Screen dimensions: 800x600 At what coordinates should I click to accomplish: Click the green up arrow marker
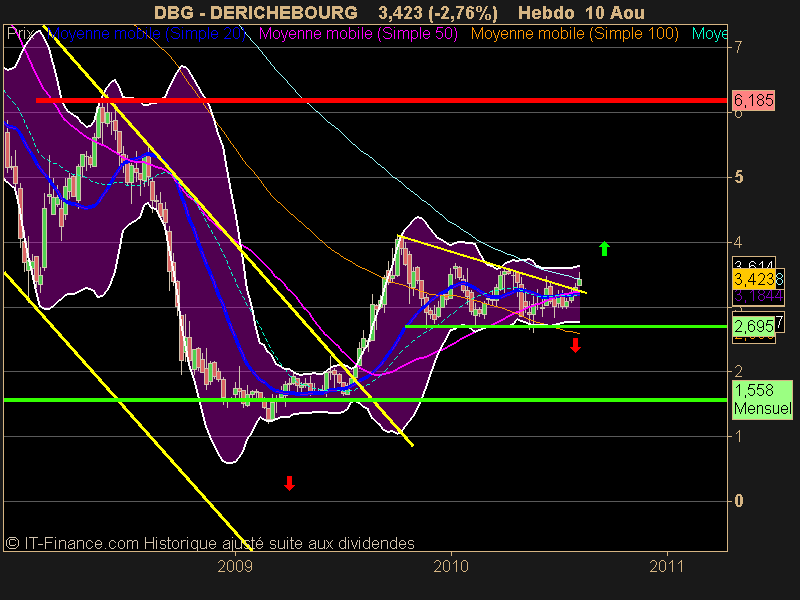(604, 248)
